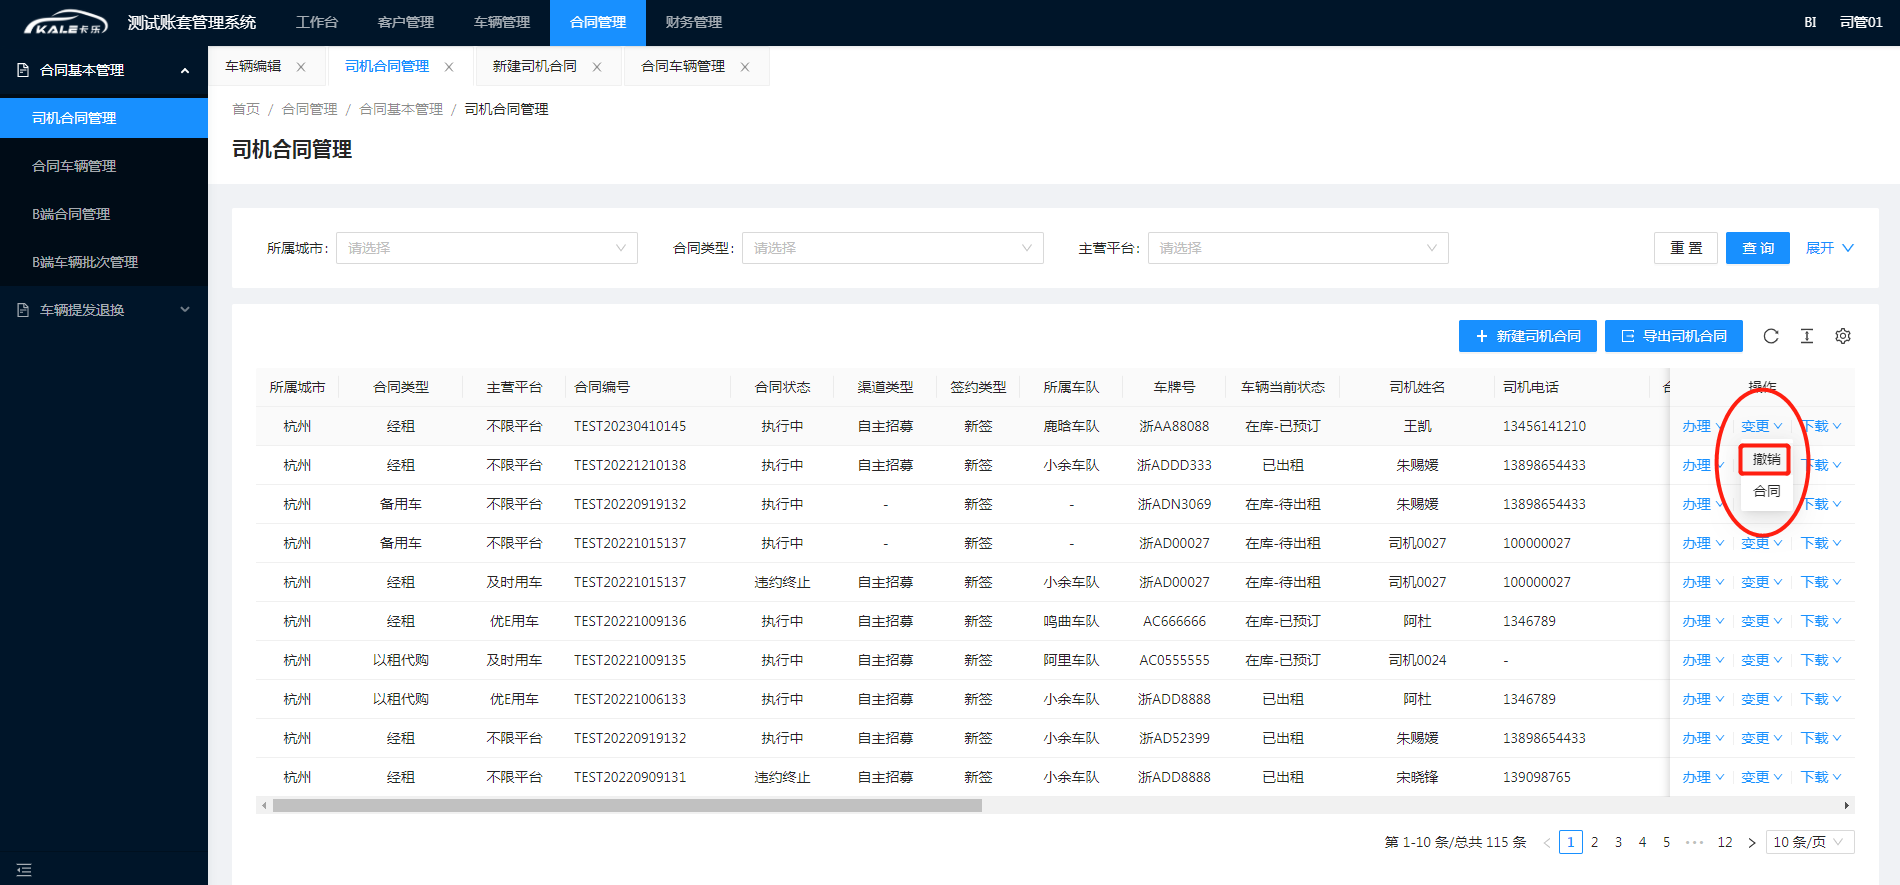Go to next page arrow
Screen dimensions: 1900x885
tap(1751, 843)
